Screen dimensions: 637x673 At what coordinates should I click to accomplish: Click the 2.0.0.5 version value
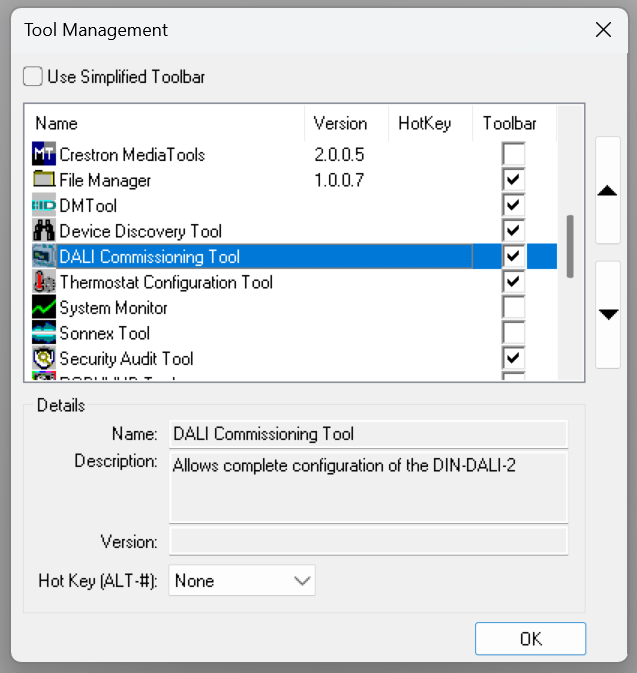pos(339,155)
